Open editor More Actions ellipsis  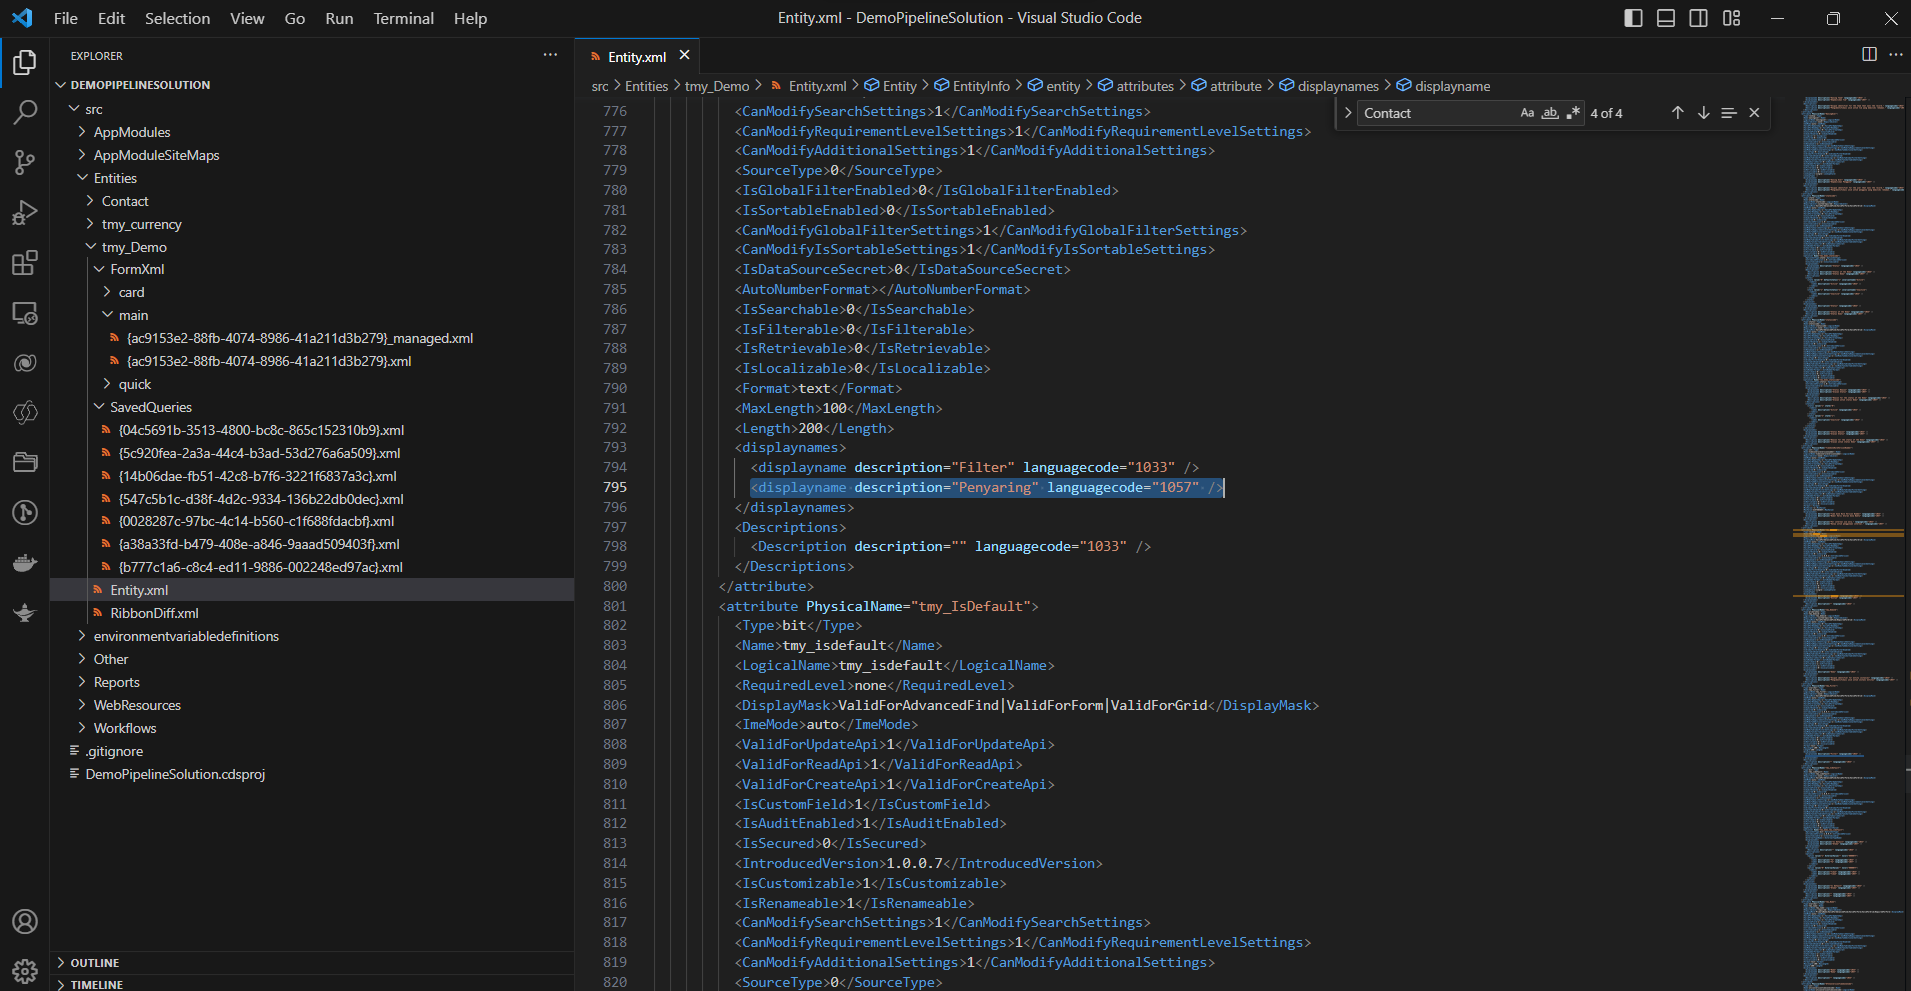[1896, 55]
